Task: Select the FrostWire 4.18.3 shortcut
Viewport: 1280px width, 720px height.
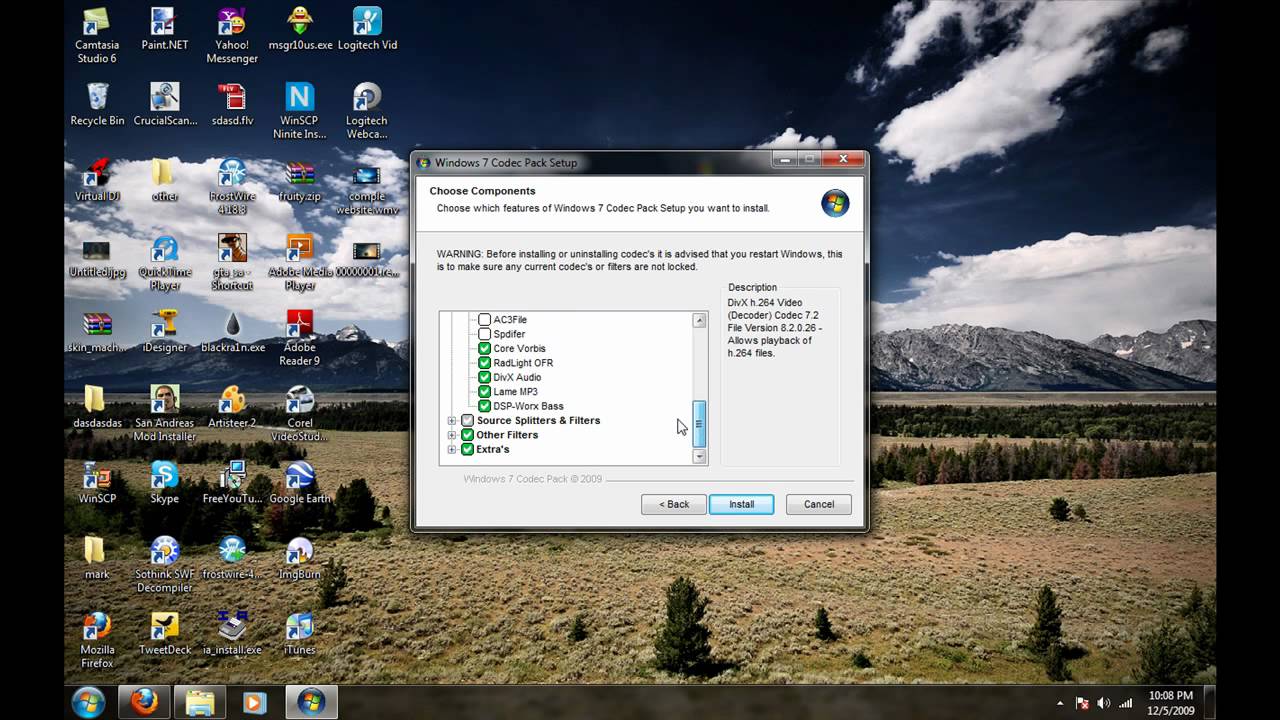Action: pos(232,187)
